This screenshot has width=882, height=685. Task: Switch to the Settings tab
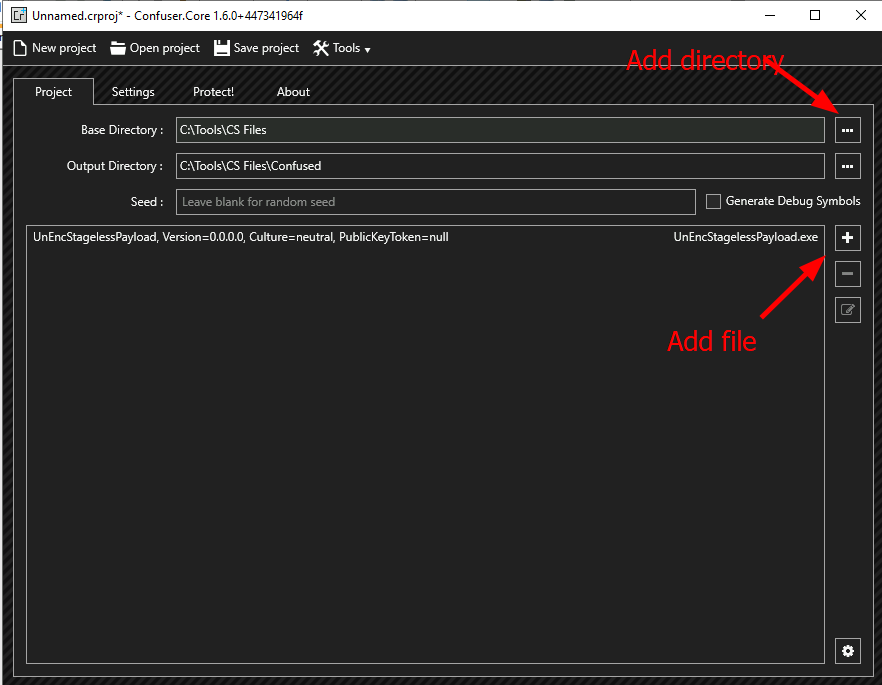(133, 92)
